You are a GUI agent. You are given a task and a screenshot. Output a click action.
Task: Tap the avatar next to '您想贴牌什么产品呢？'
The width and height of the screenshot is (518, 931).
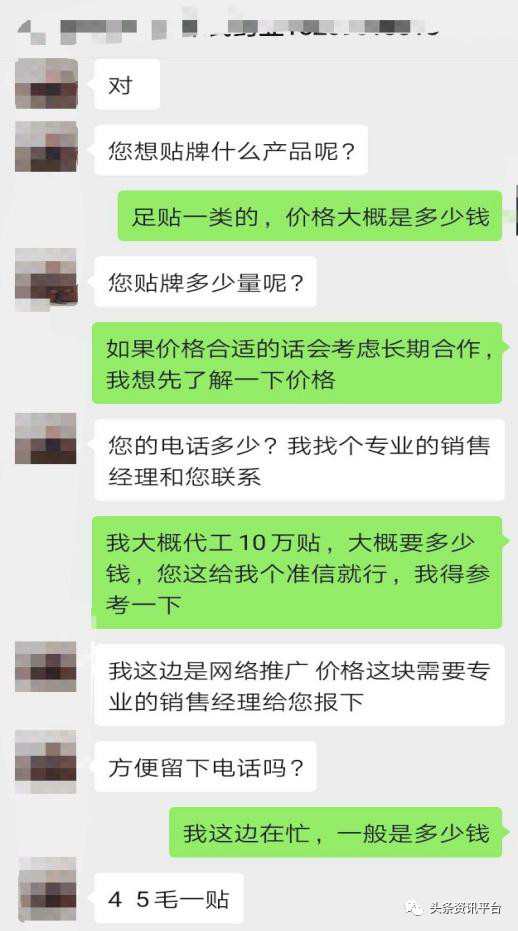pyautogui.click(x=46, y=147)
